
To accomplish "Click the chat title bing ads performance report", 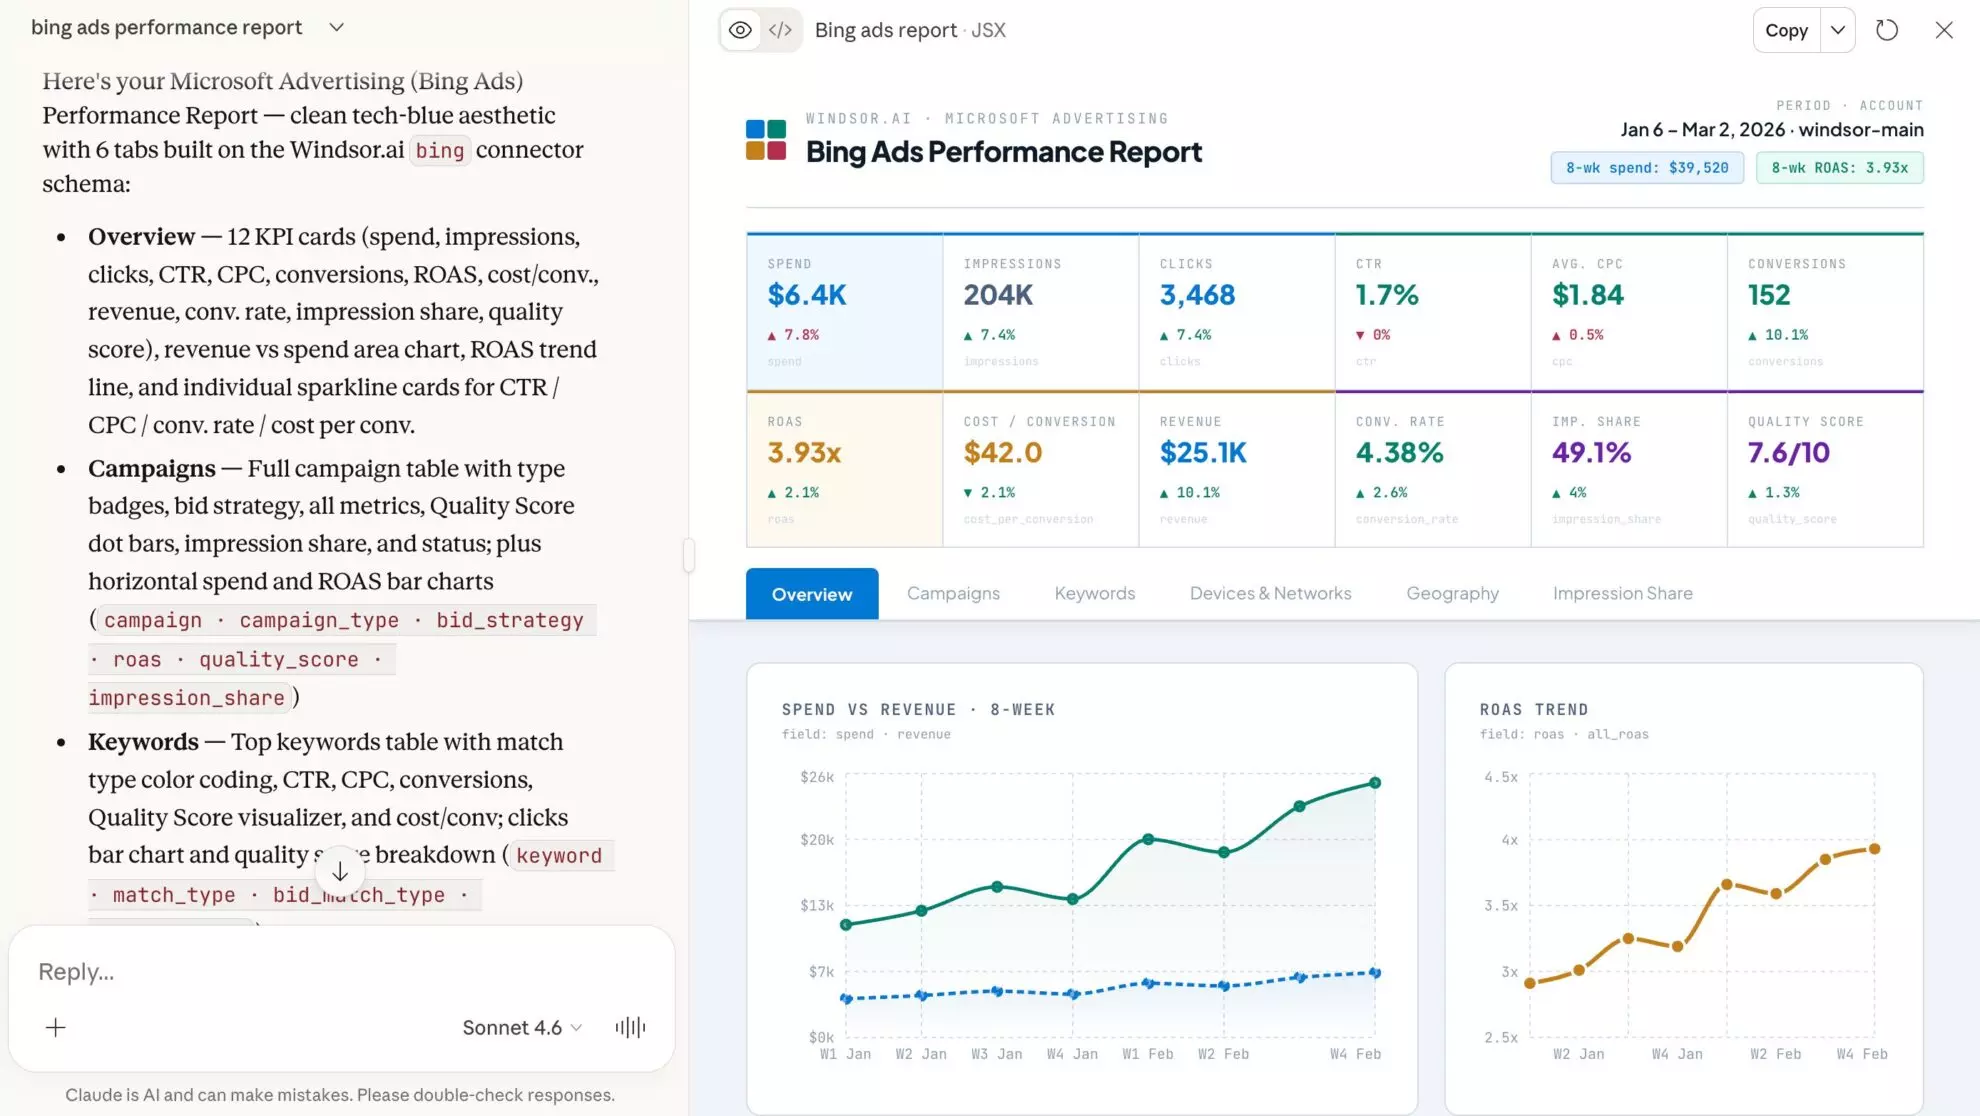I will 166,27.
